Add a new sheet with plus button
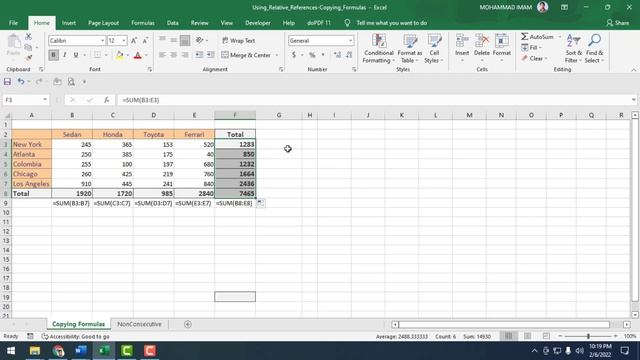 [188, 324]
